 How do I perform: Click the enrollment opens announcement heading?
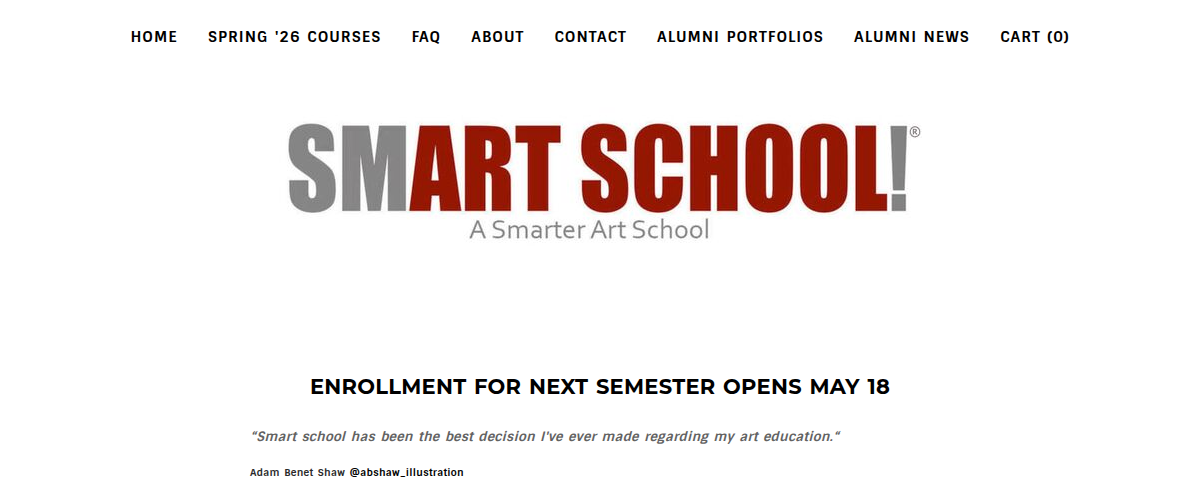point(600,387)
